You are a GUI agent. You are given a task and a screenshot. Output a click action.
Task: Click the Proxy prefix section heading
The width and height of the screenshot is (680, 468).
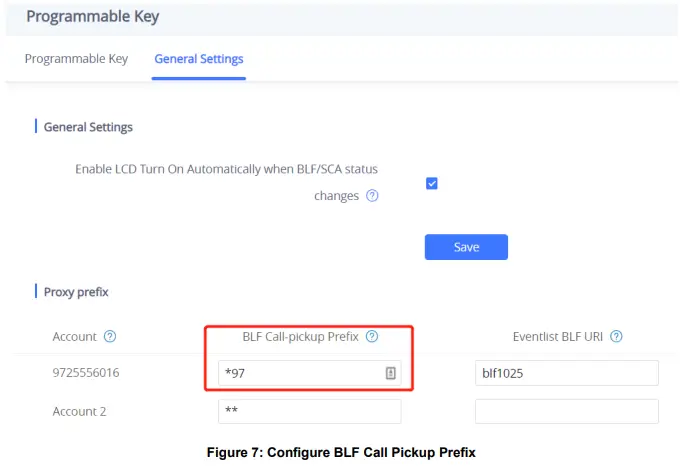(x=76, y=292)
